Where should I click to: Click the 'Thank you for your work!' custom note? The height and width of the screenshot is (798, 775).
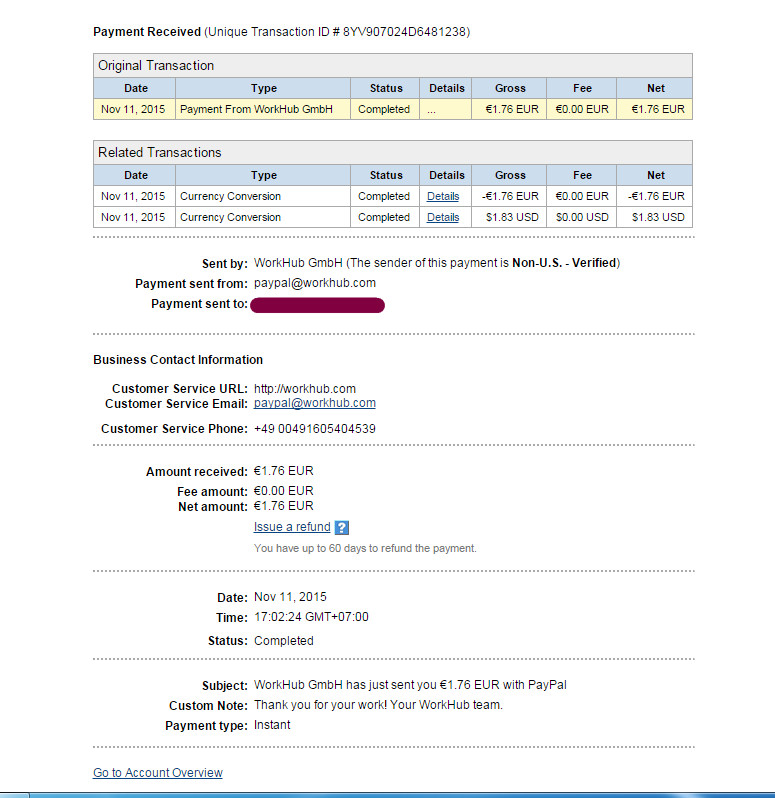pos(378,705)
